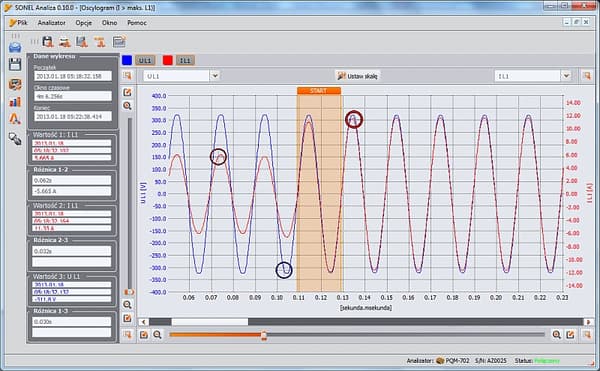Screen dimensions: 600x371
Task: Click the vertical axis zoom-in magnifier
Action: pos(127,106)
